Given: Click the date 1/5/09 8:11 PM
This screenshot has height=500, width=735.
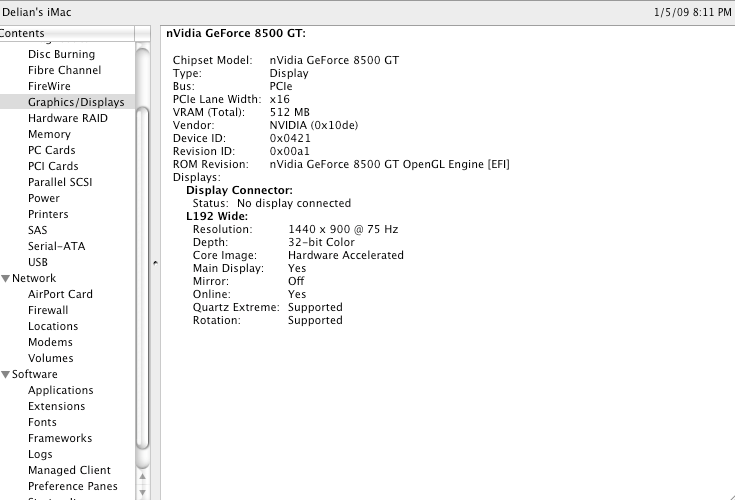Looking at the screenshot, I should coord(692,12).
